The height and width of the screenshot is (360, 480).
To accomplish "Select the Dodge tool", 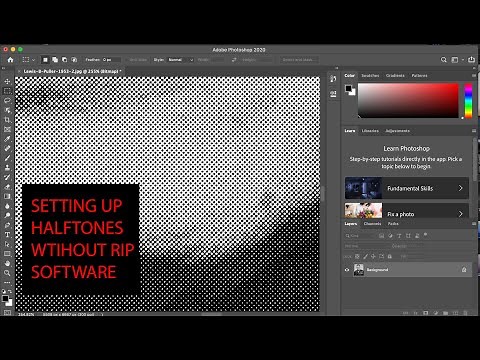I will click(x=7, y=215).
